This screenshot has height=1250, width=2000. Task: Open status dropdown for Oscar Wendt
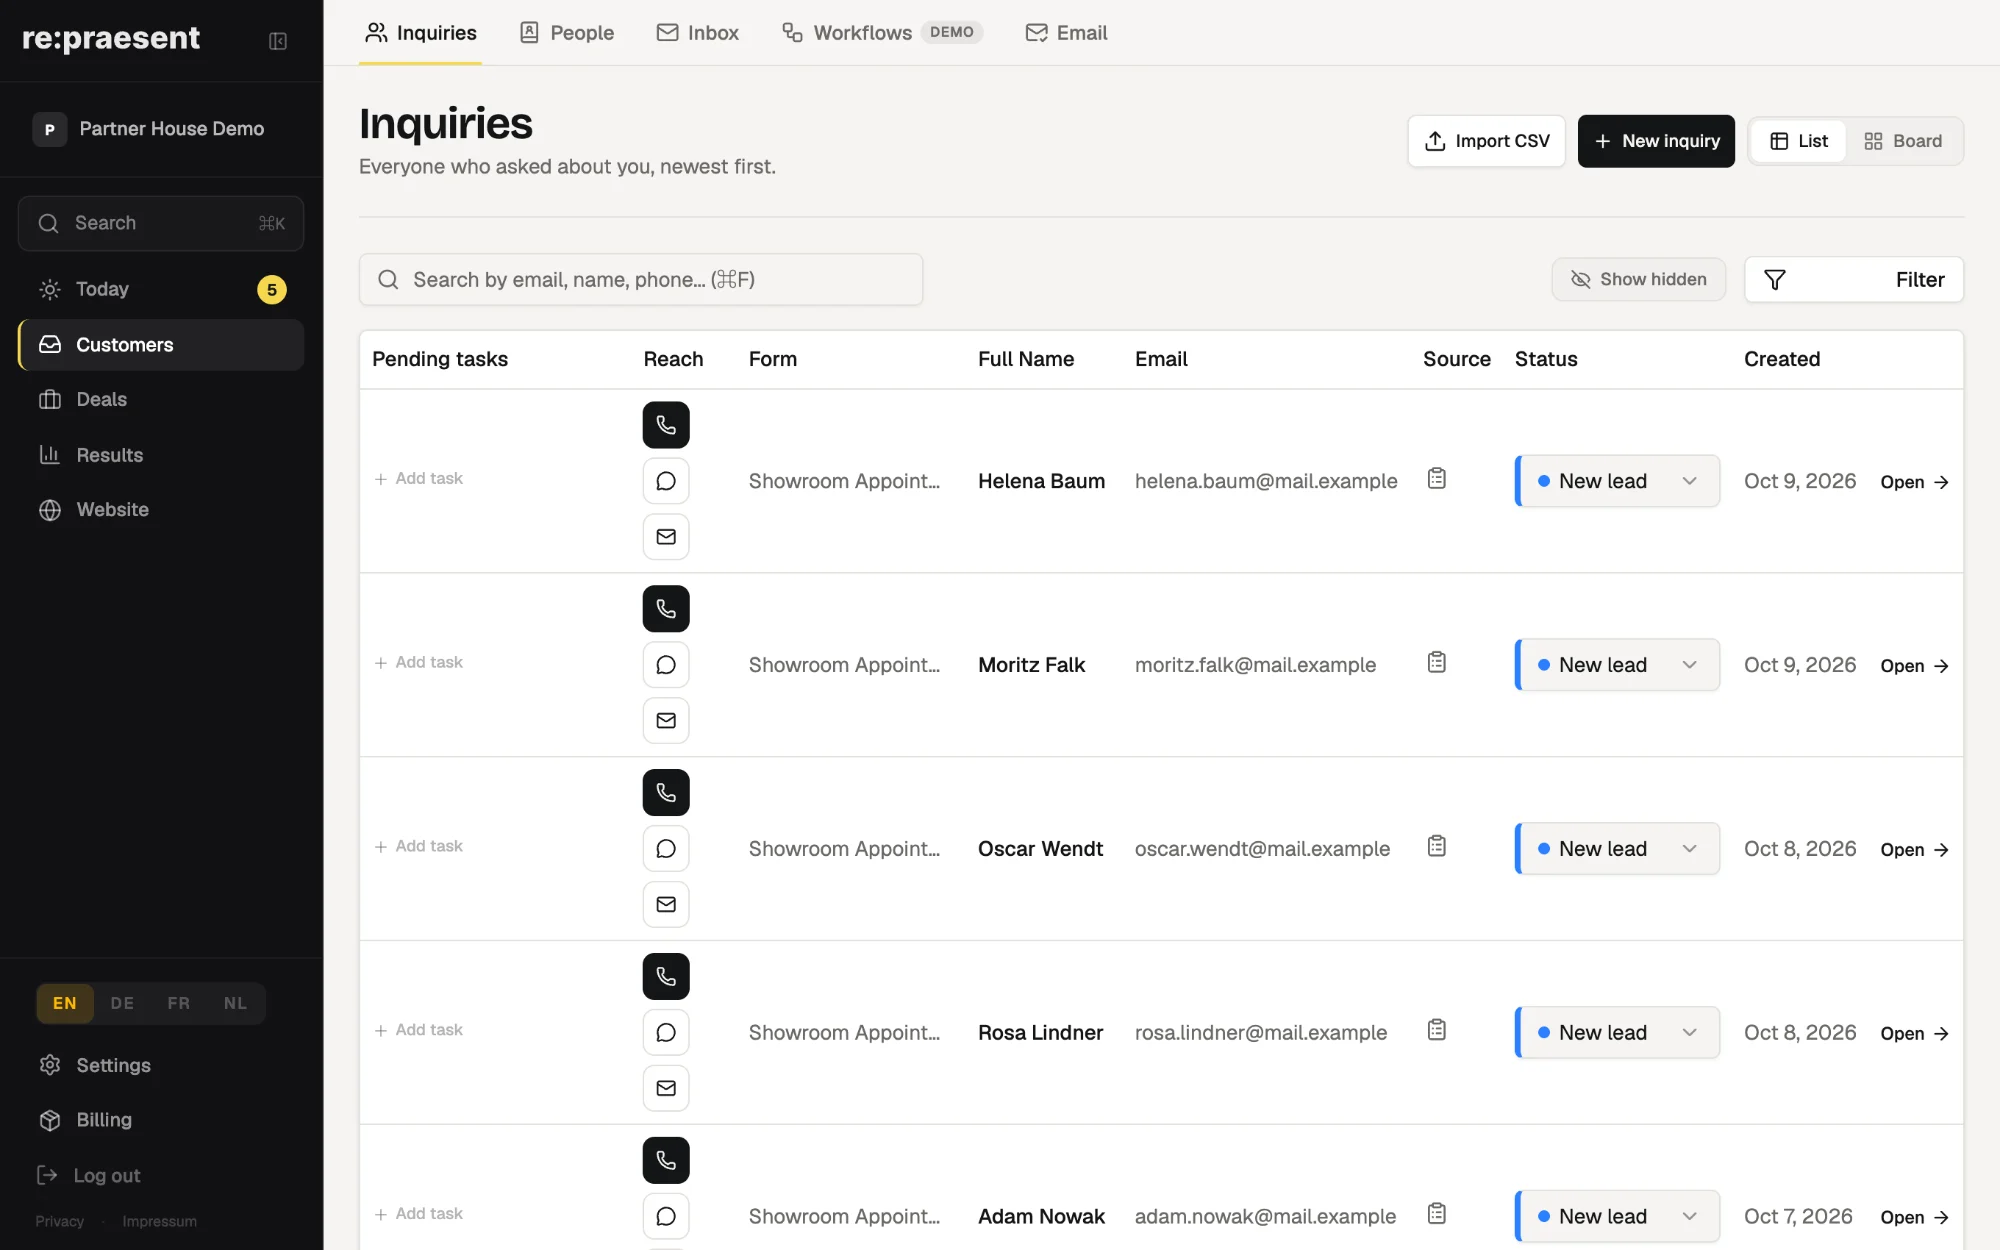click(x=1618, y=849)
